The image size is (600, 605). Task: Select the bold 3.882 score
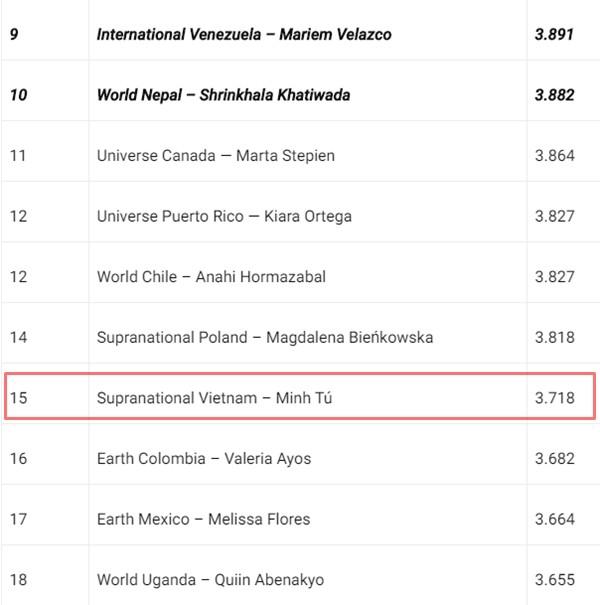(x=554, y=95)
